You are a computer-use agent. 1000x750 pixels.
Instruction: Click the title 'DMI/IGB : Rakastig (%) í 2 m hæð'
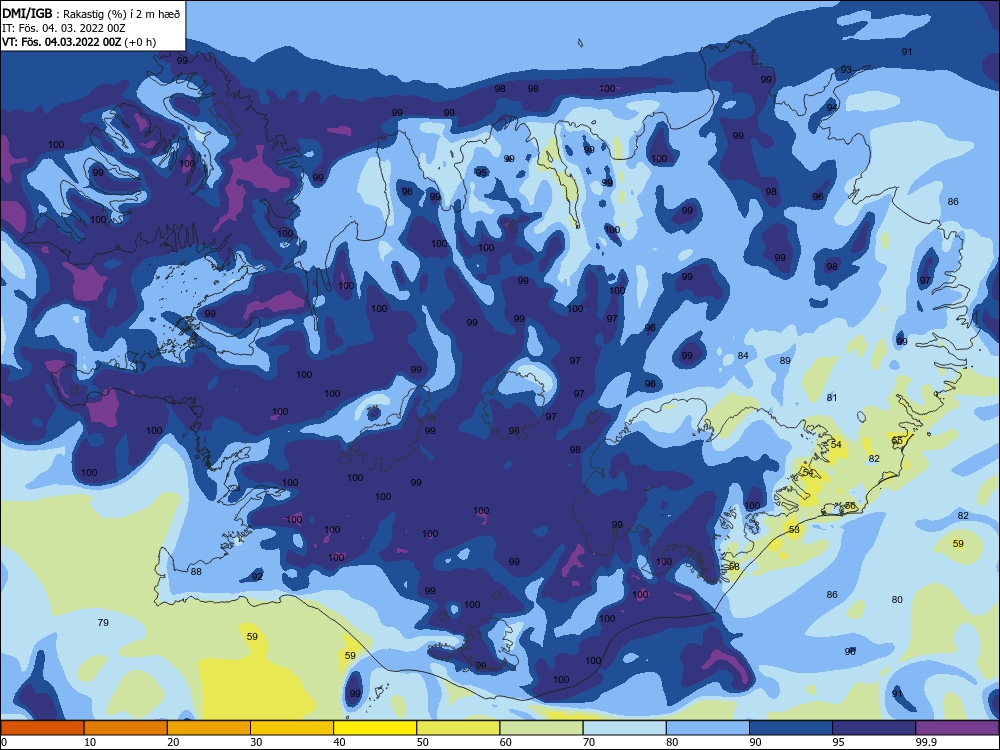click(91, 13)
